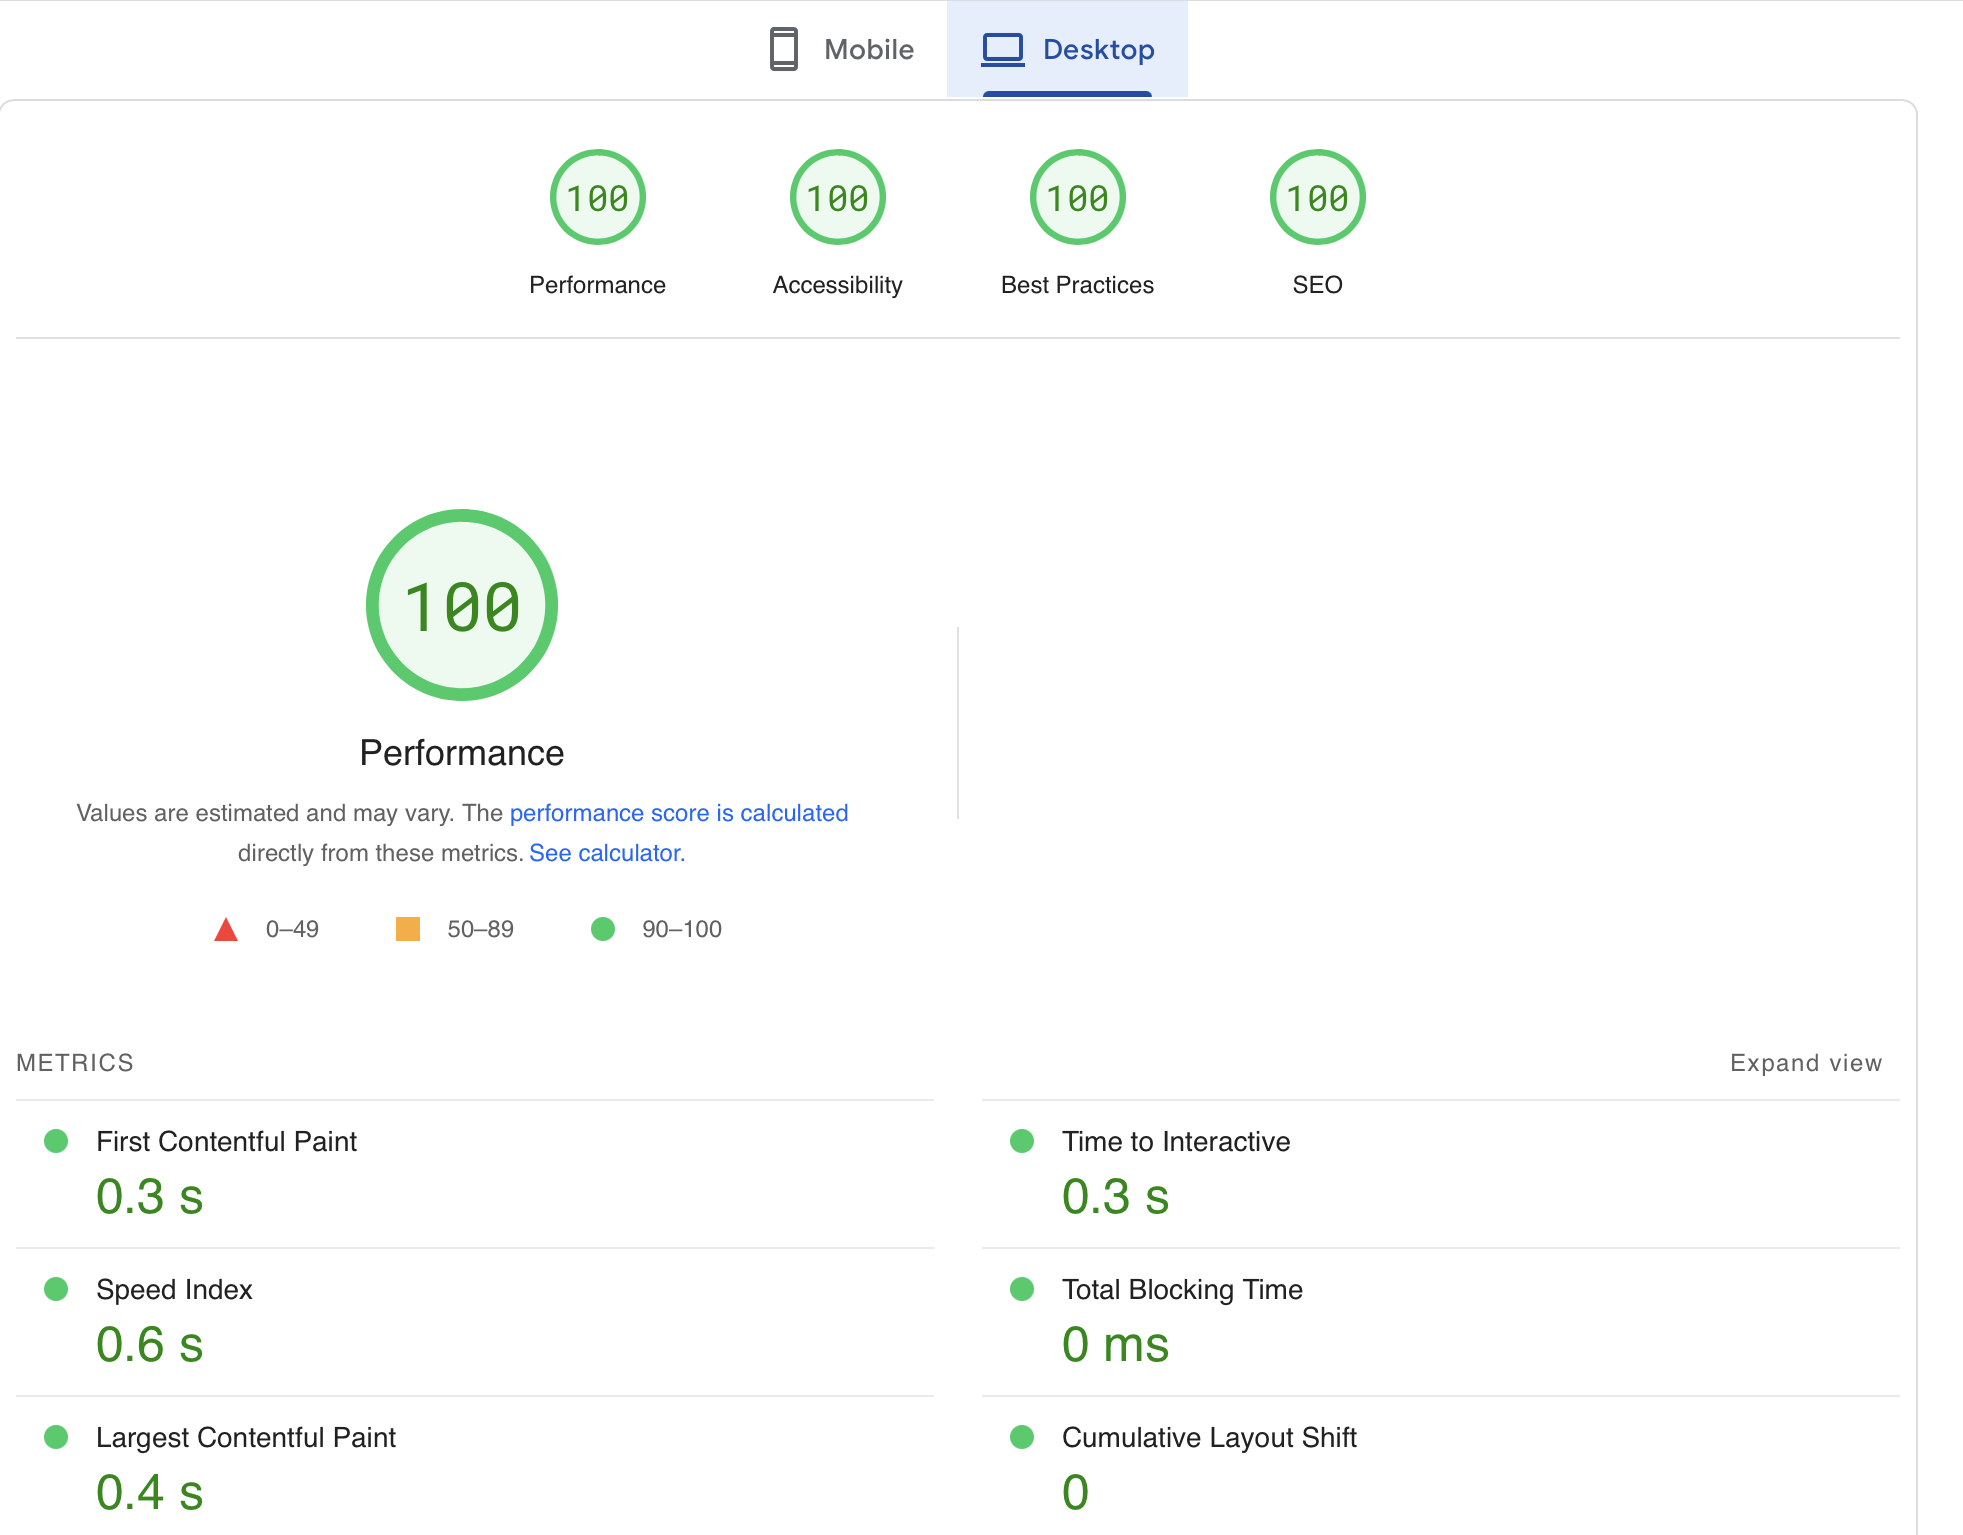The height and width of the screenshot is (1535, 1963).
Task: Click the Total Blocking Time value 0 ms
Action: pos(1116,1345)
